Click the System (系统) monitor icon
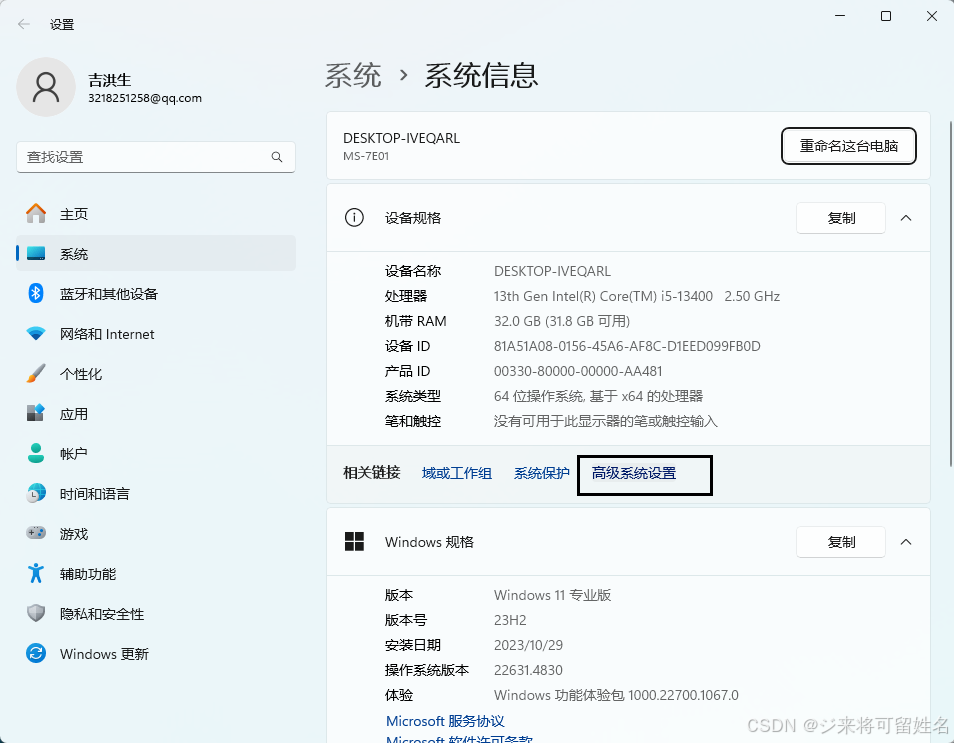 pyautogui.click(x=36, y=253)
